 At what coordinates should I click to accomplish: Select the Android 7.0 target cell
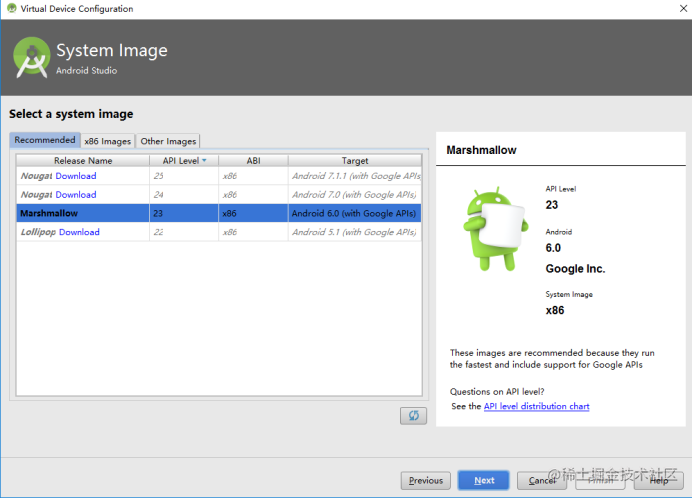(355, 195)
